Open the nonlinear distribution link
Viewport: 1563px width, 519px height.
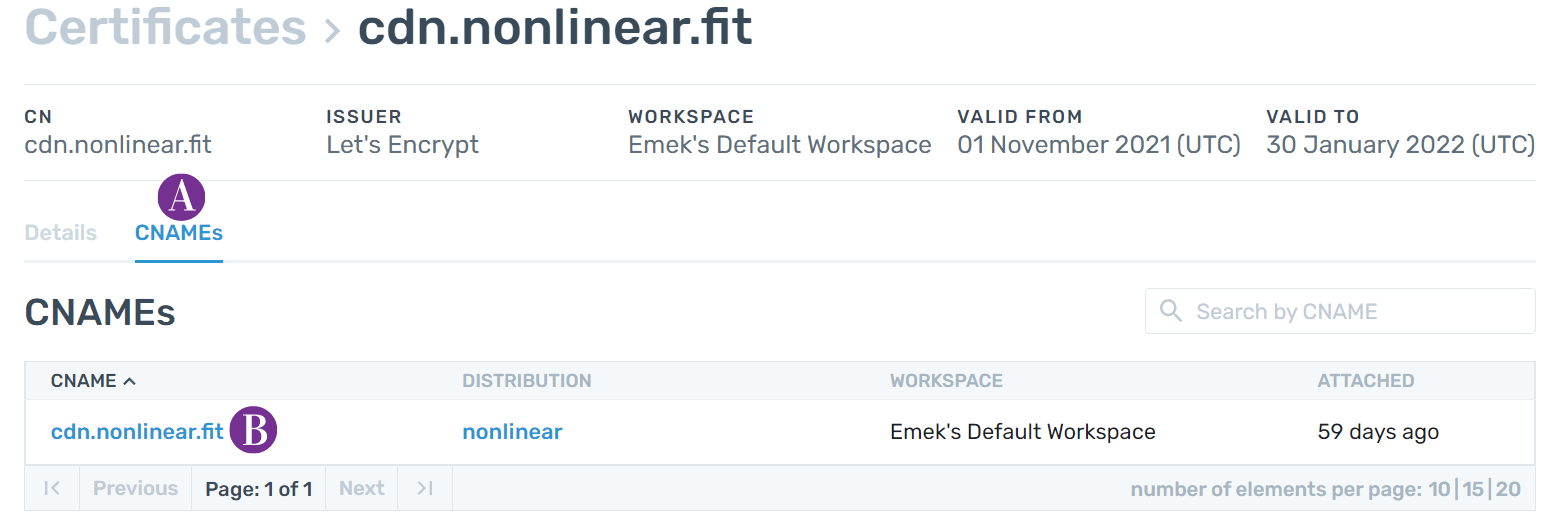[x=512, y=432]
